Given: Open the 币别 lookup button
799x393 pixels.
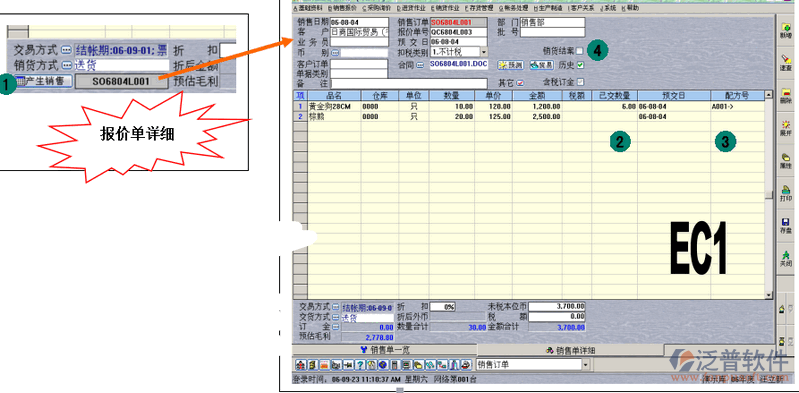Looking at the screenshot, I should [335, 52].
